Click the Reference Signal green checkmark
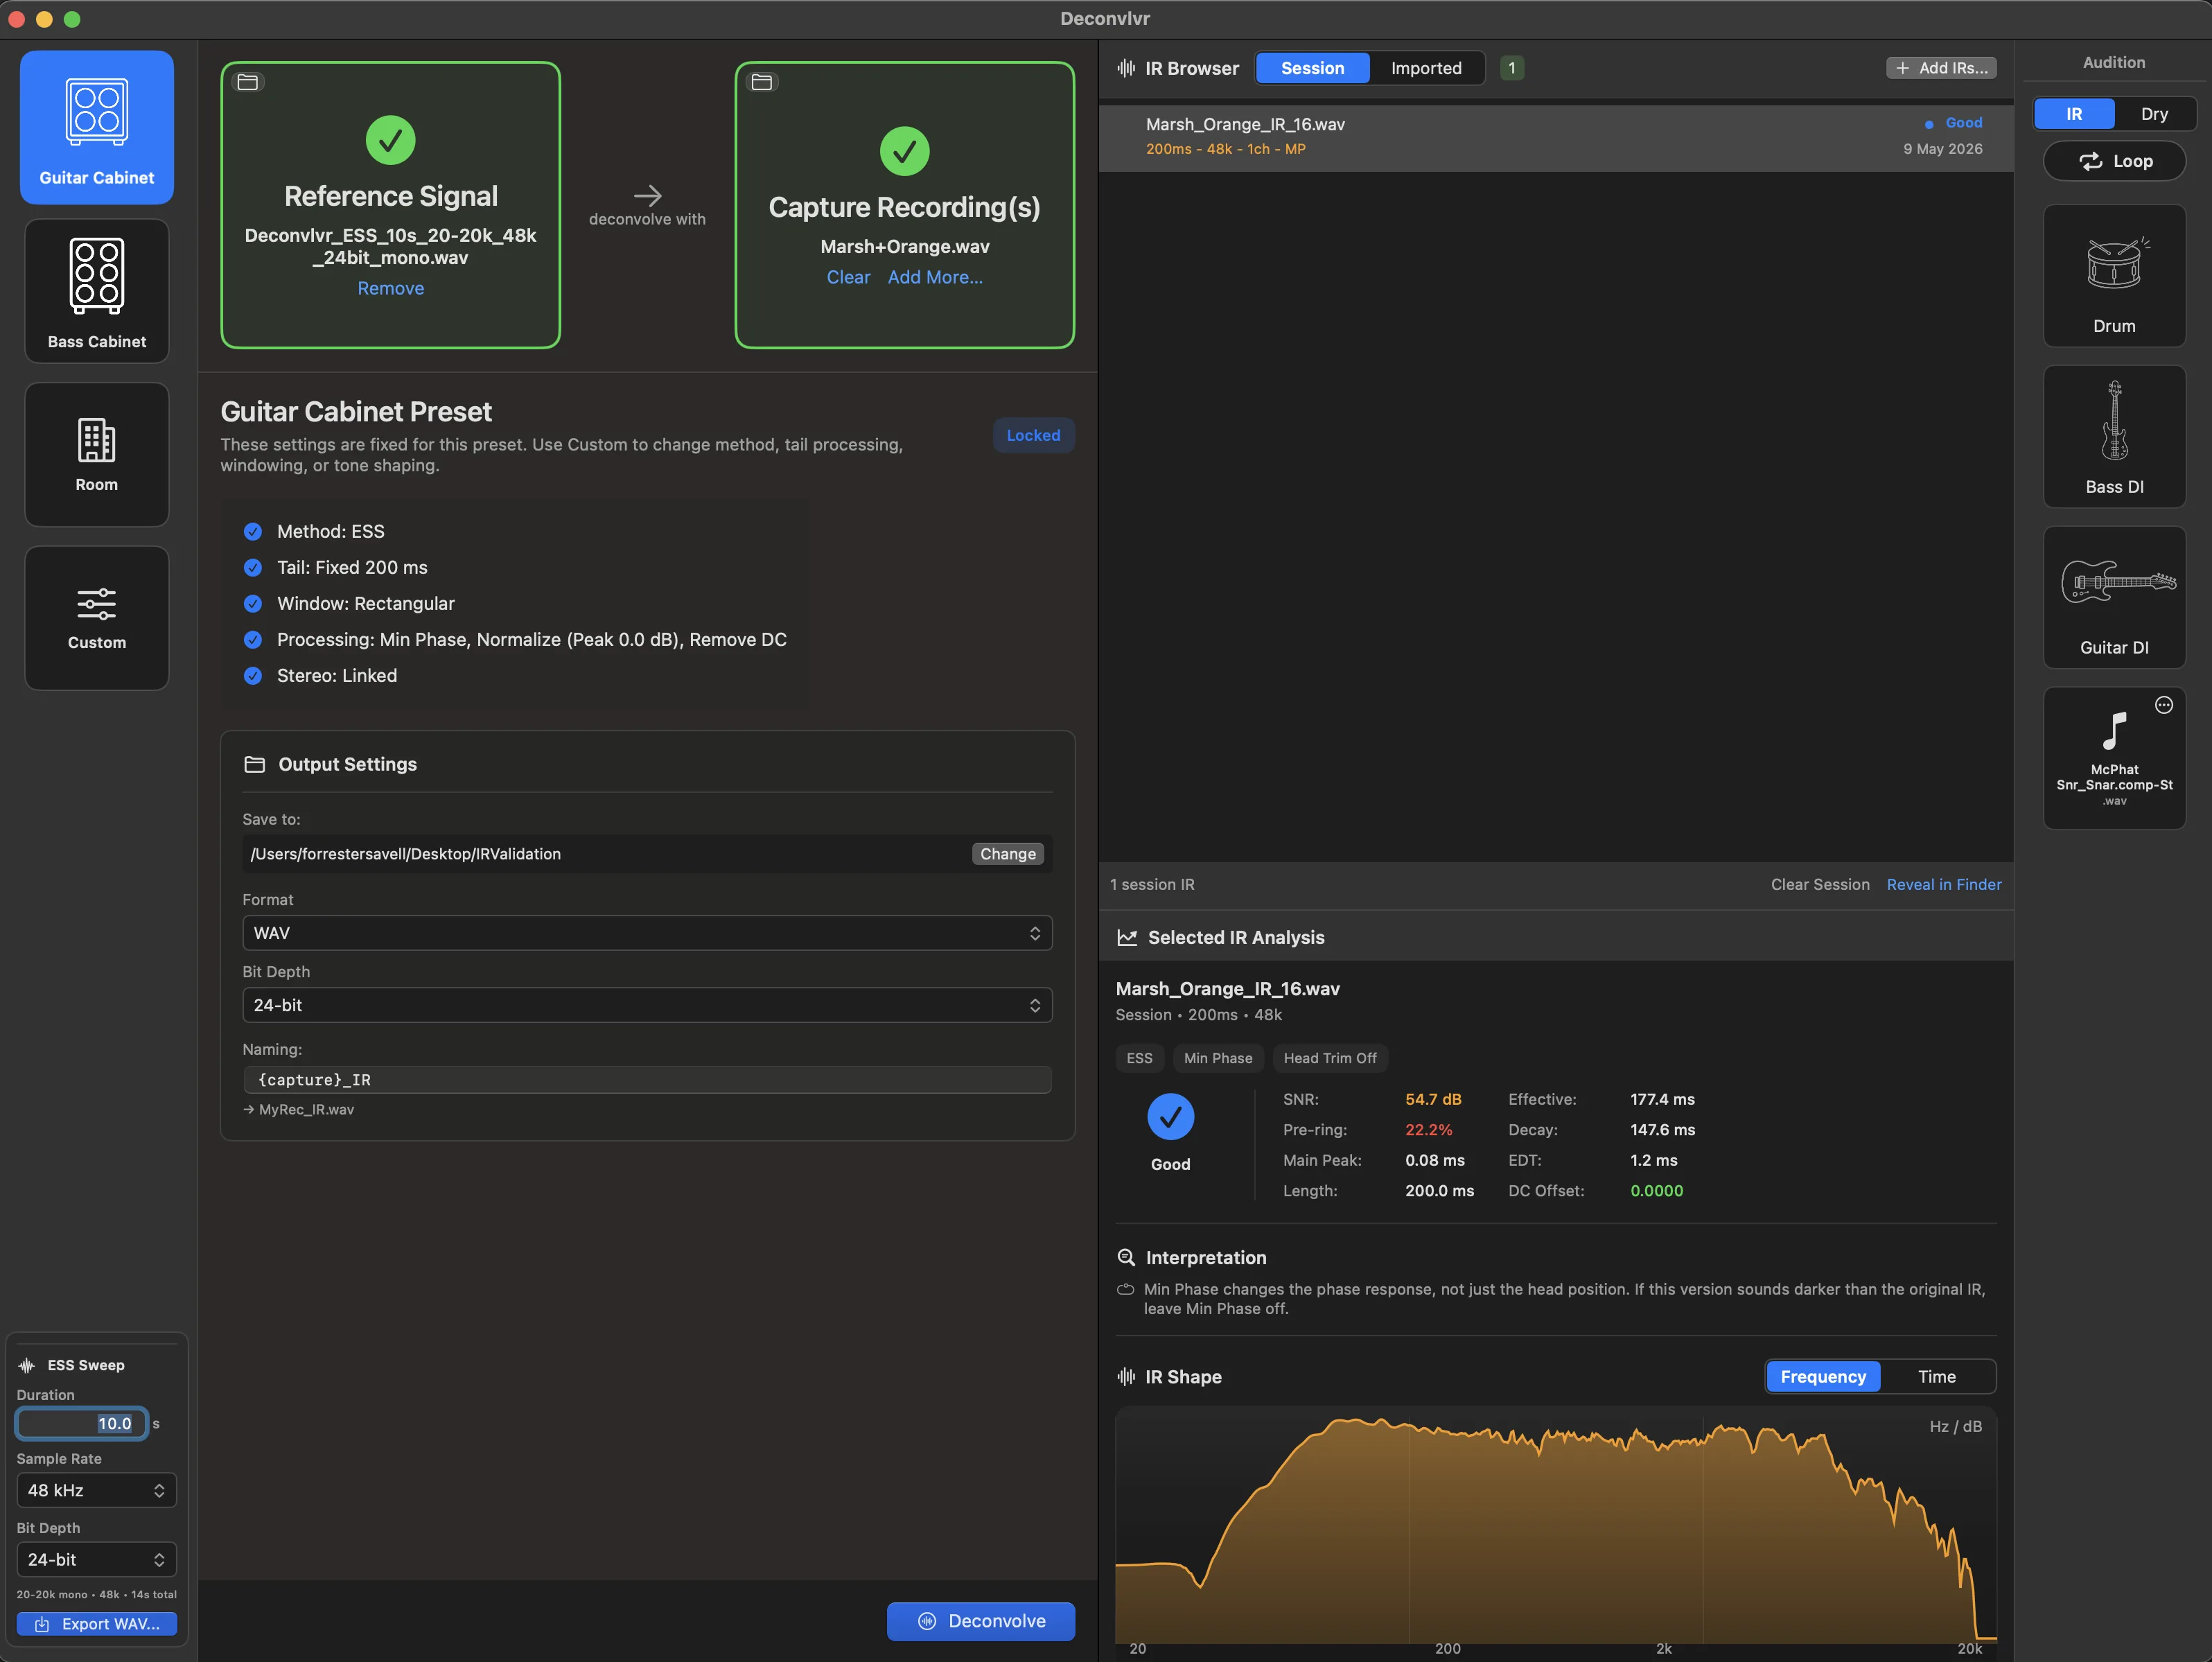The image size is (2212, 1662). point(390,140)
